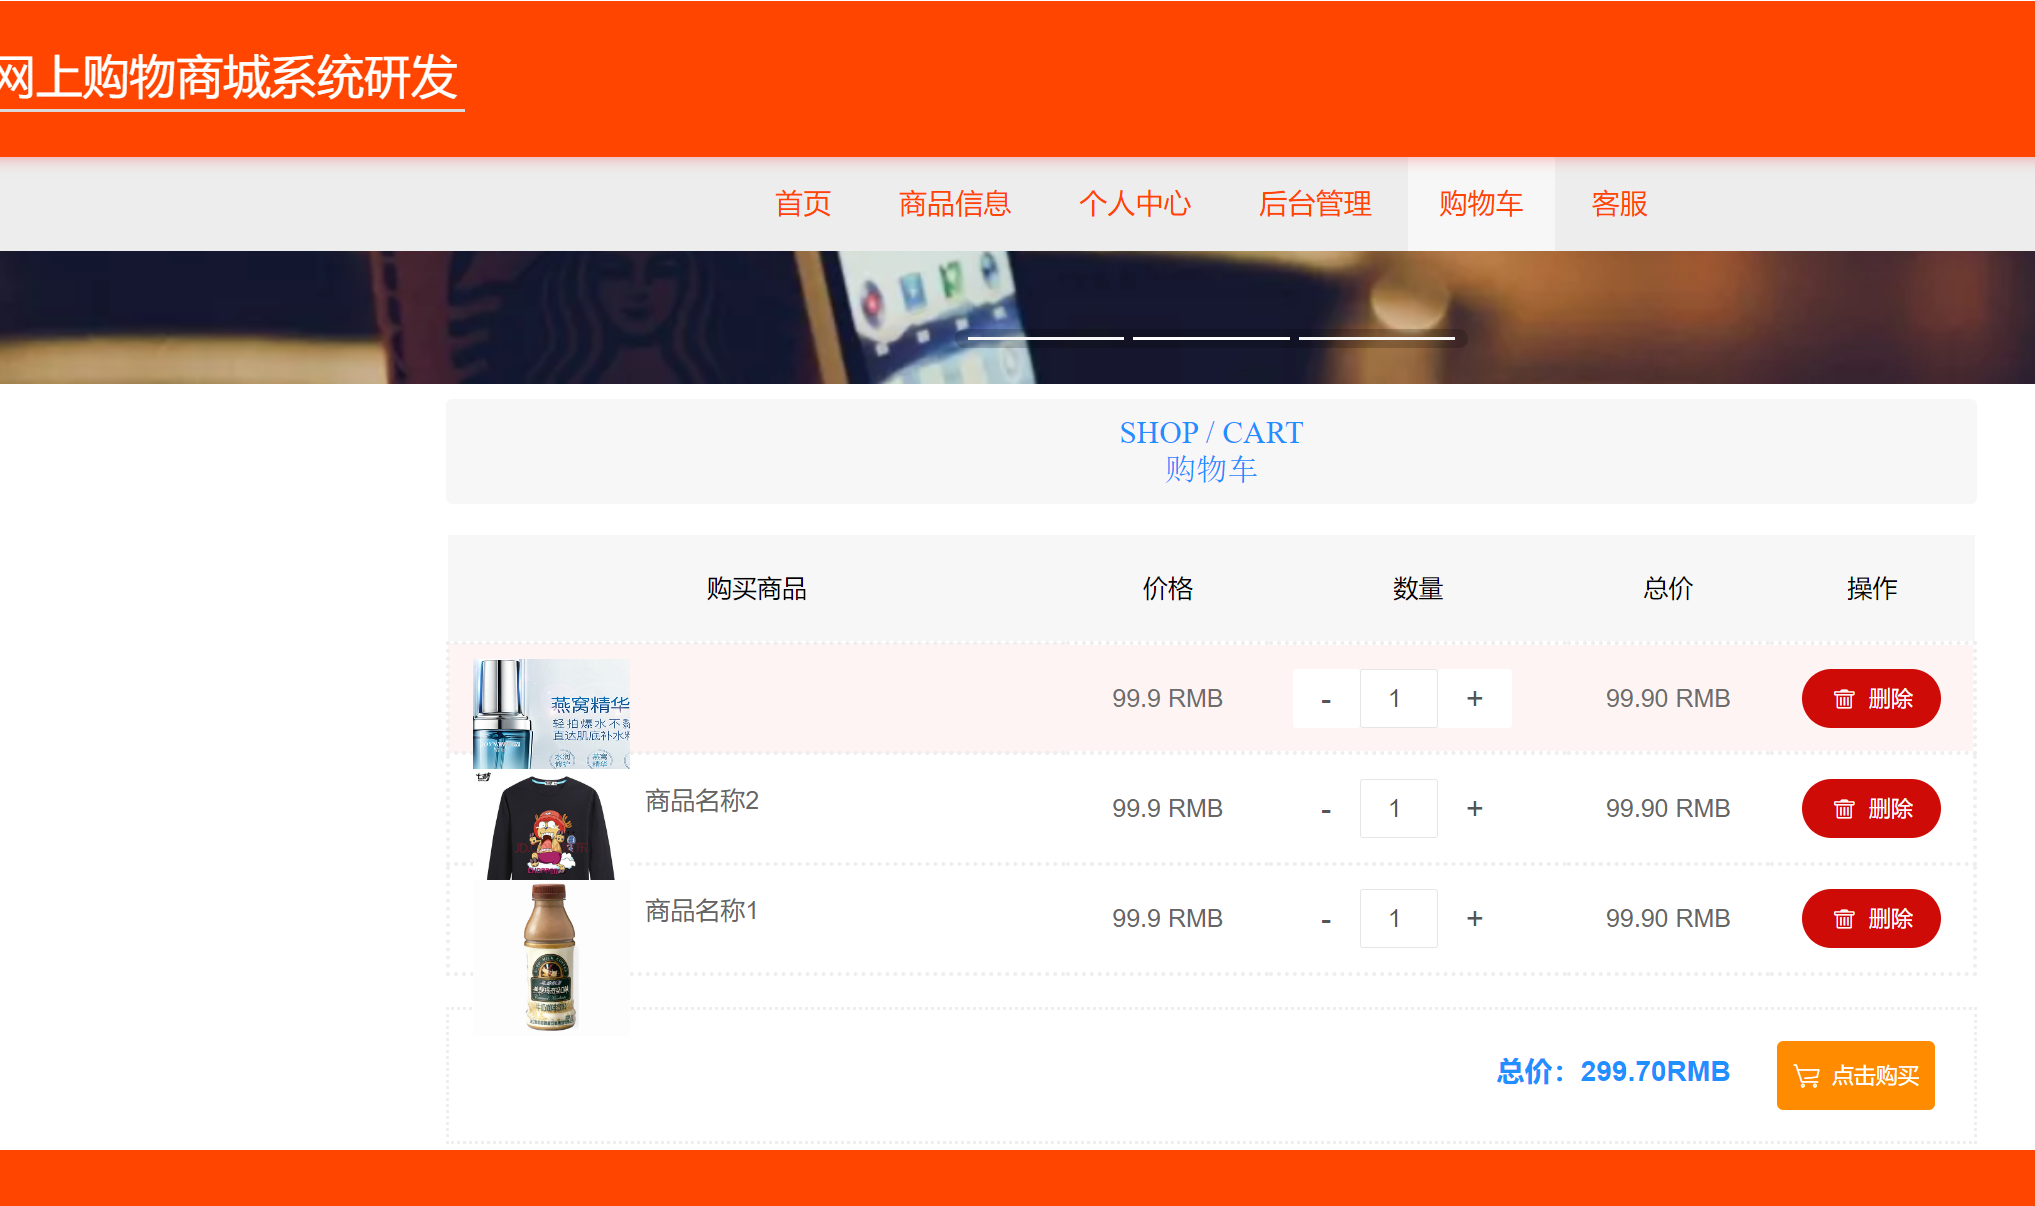Image resolution: width=2035 pixels, height=1206 pixels.
Task: Click the site title 网上购物商城系统研发
Action: 228,78
